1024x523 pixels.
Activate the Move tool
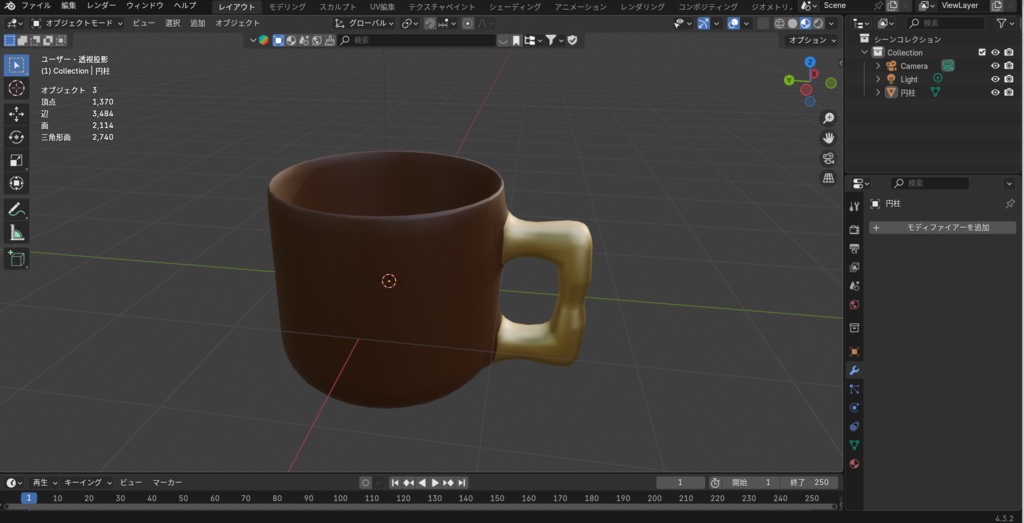16,114
